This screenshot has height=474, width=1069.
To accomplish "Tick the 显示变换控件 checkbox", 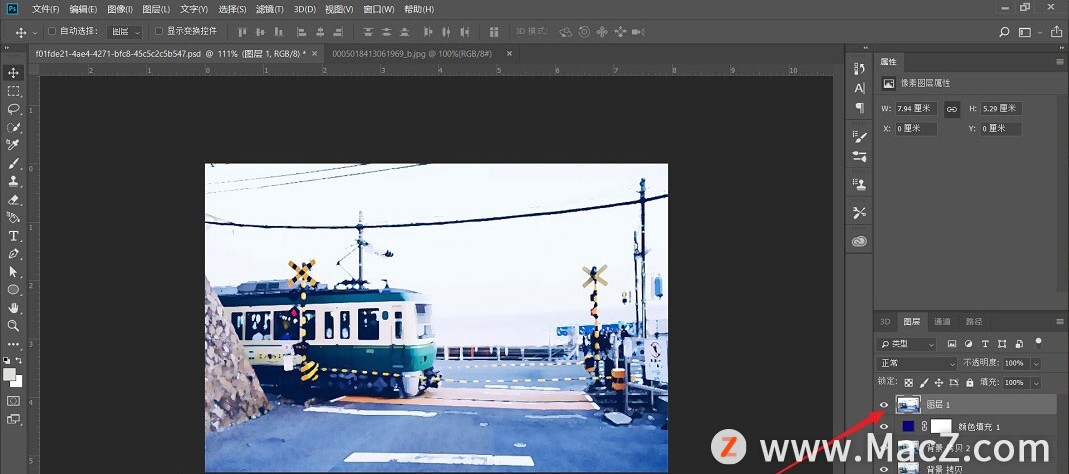I will pyautogui.click(x=159, y=31).
